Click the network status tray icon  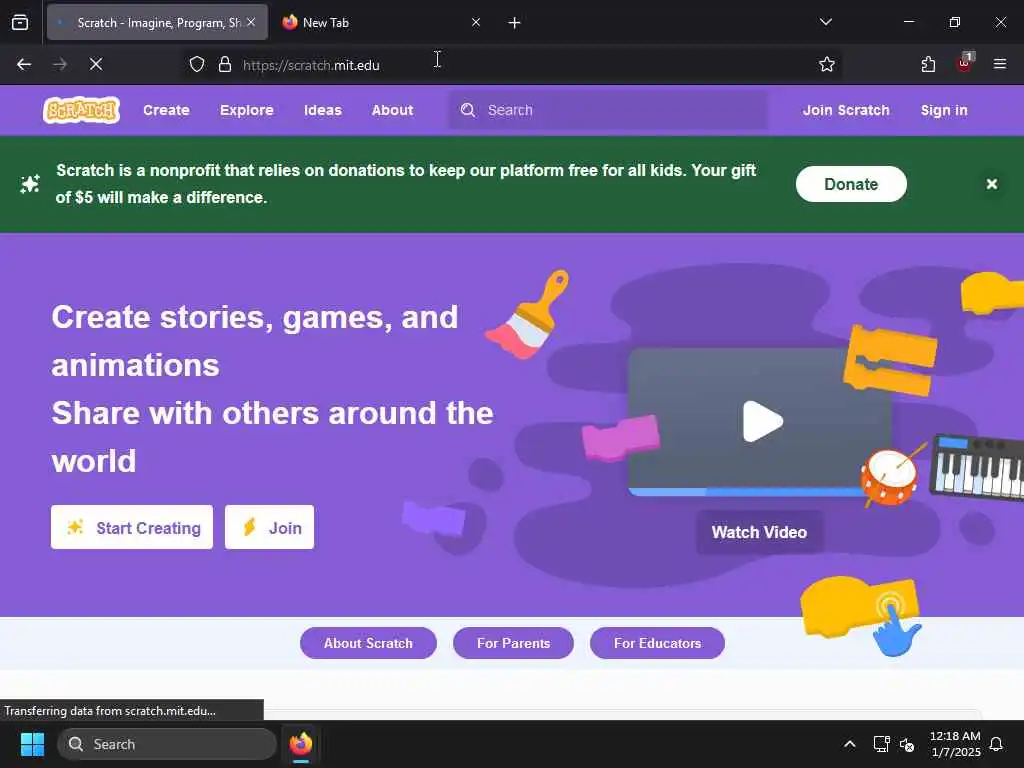click(x=882, y=744)
